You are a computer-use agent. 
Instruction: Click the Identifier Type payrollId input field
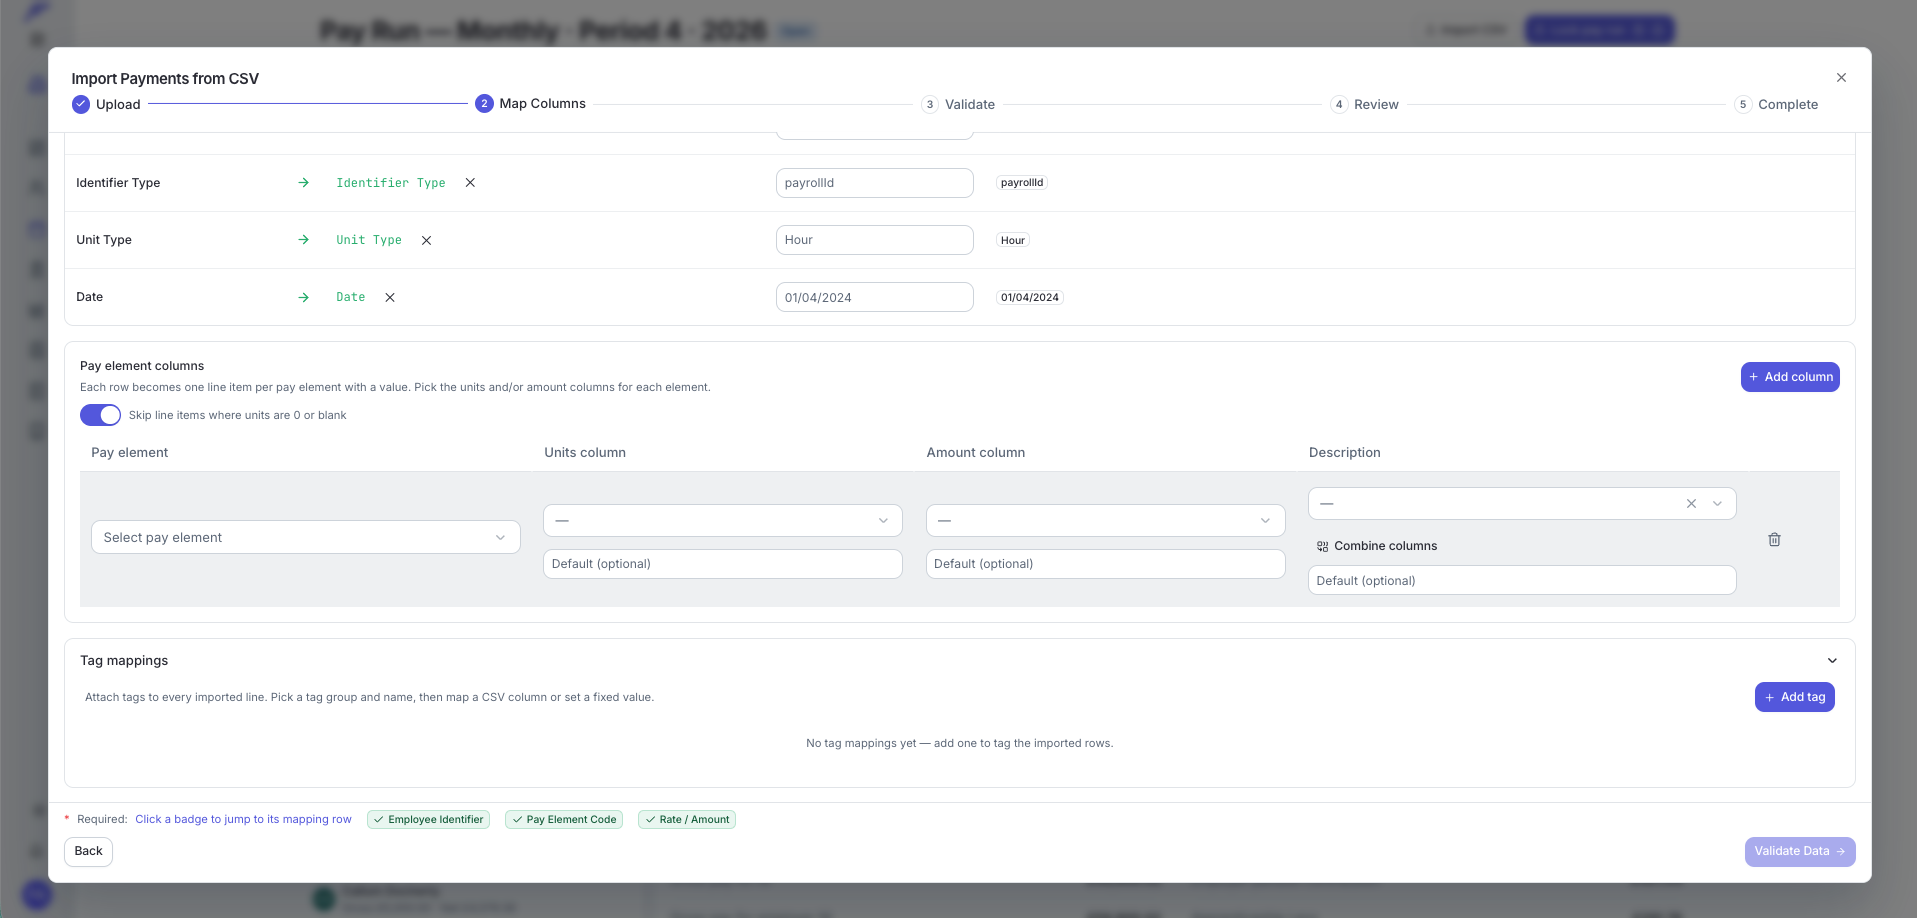click(875, 183)
